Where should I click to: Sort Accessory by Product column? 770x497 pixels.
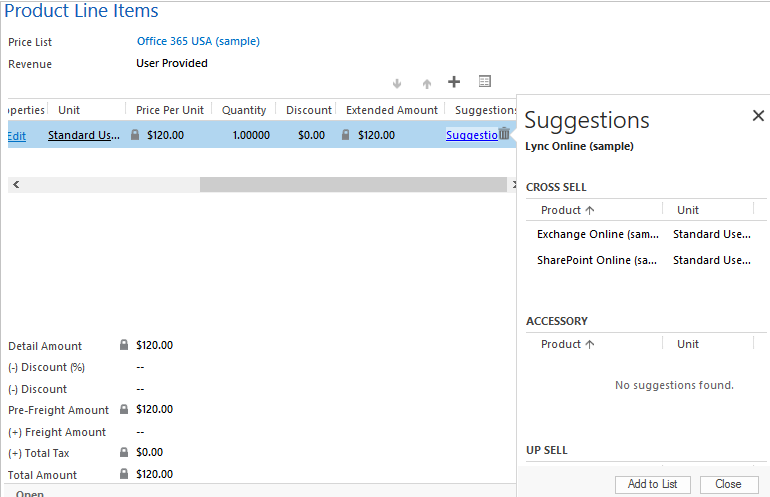[567, 344]
